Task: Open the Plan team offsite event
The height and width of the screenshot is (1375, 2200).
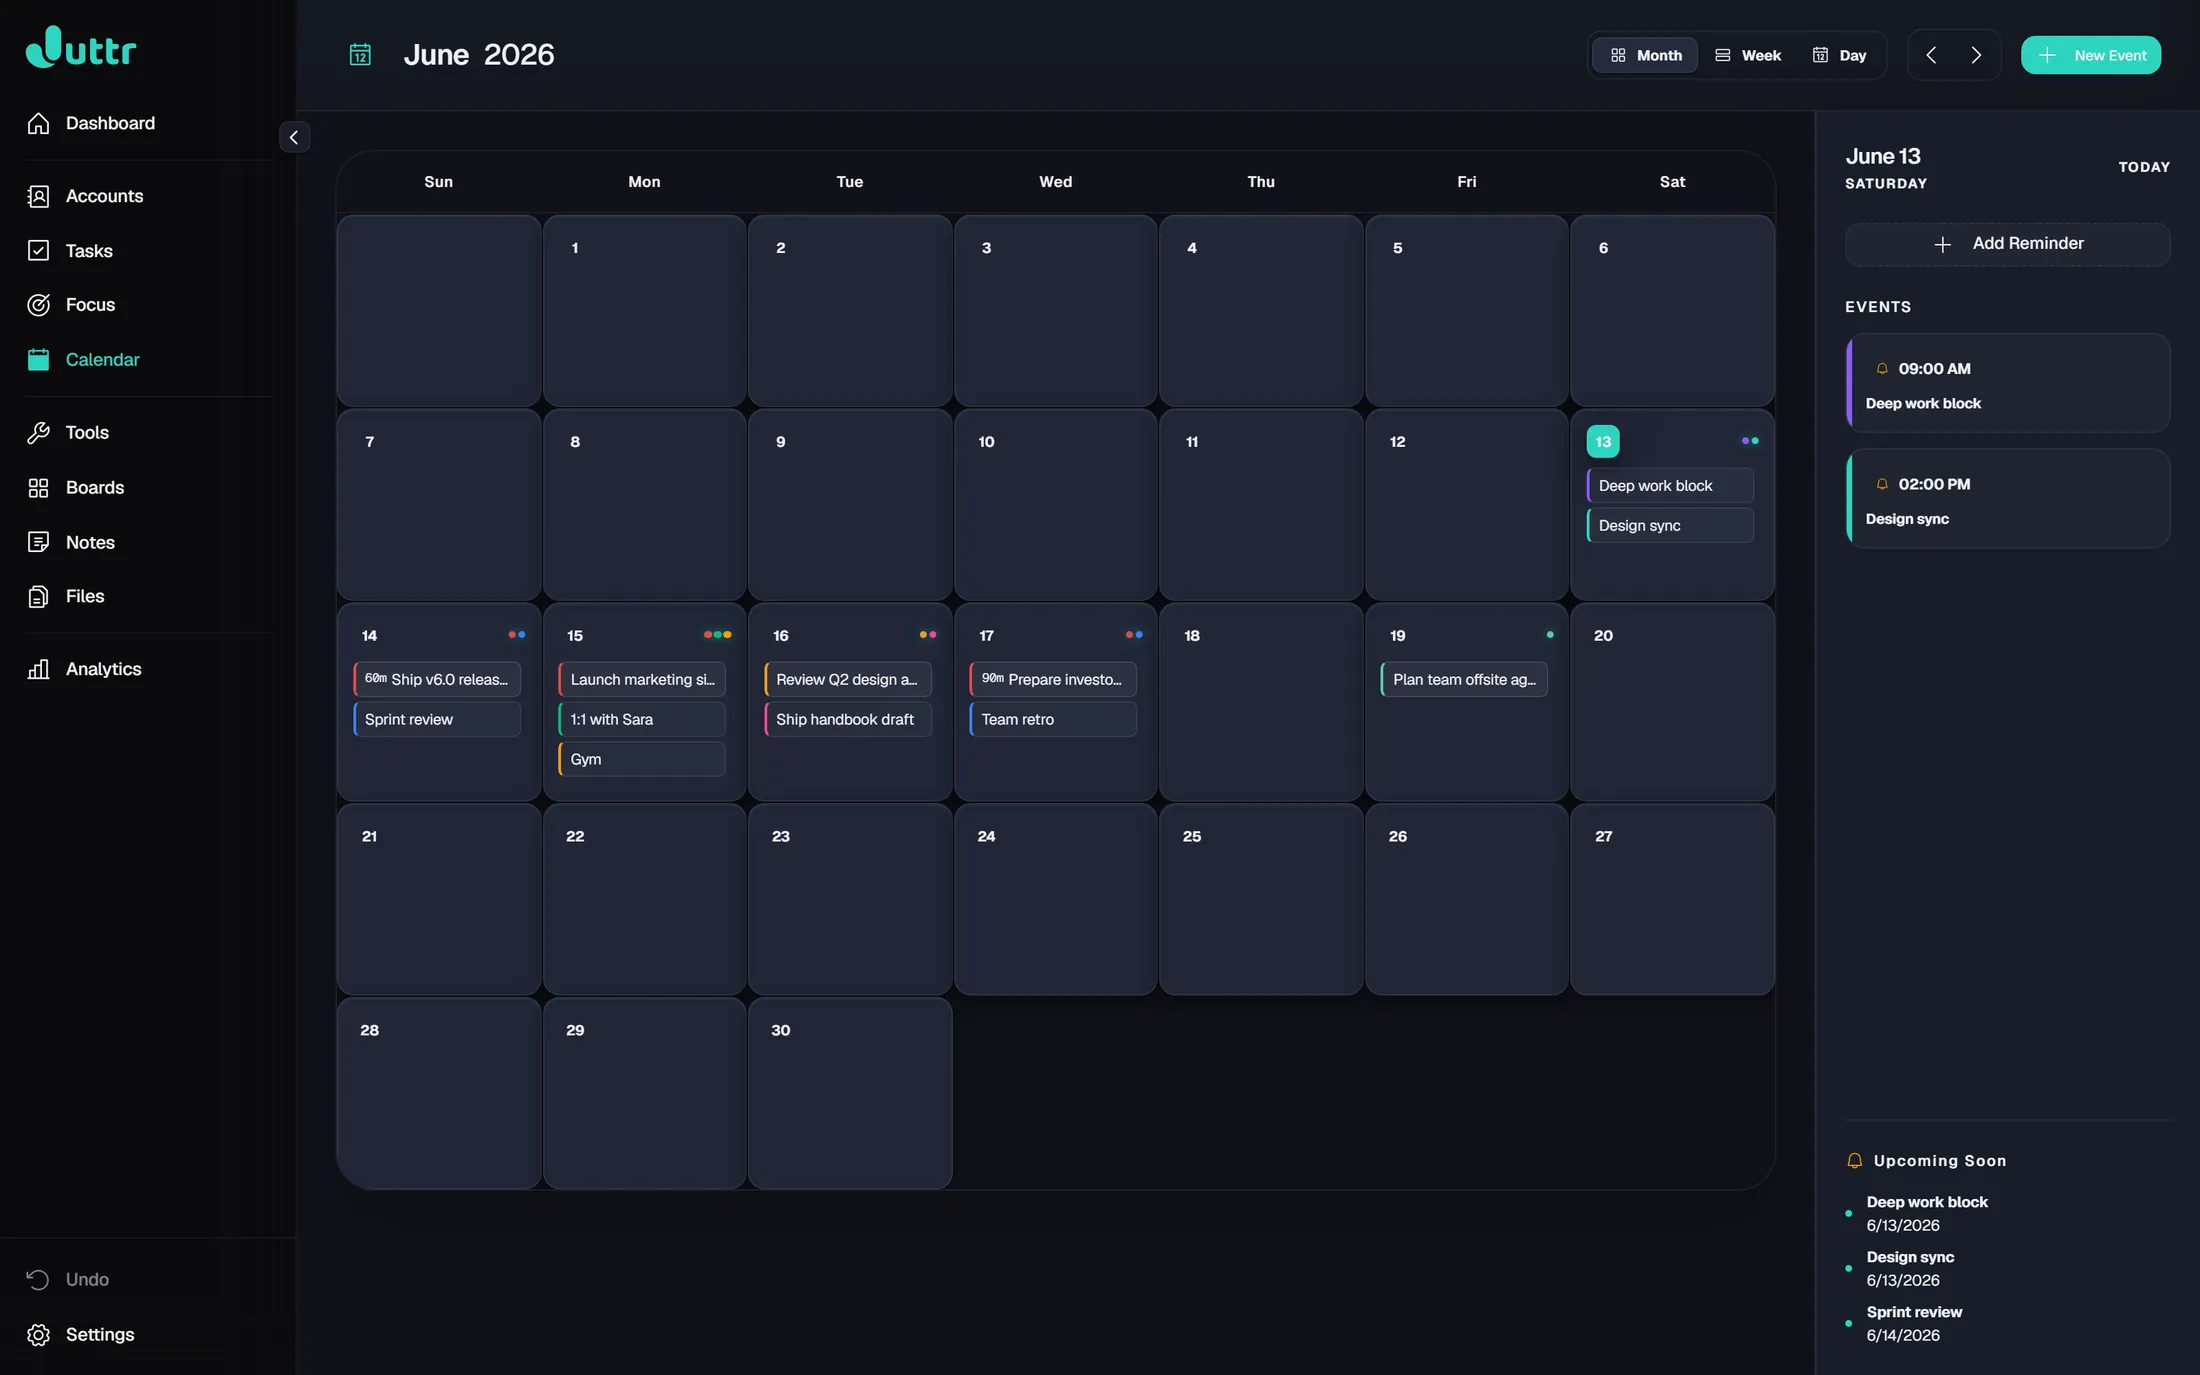Action: (1464, 679)
